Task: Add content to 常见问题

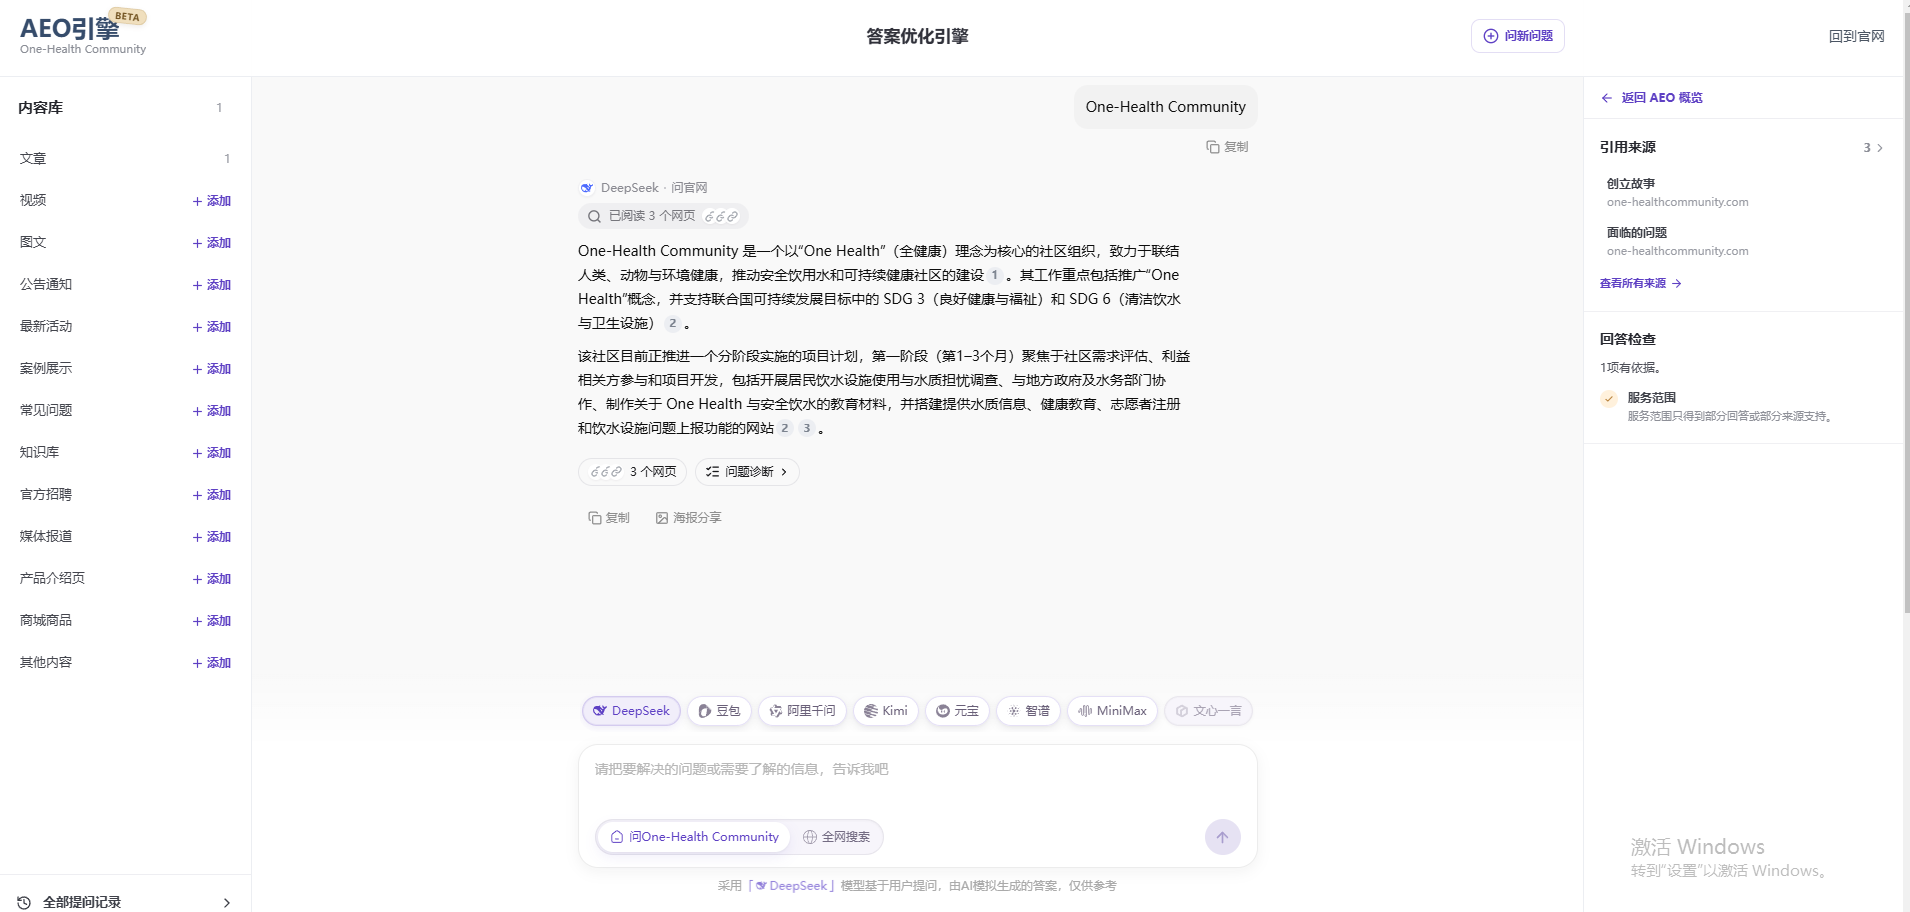Action: 212,411
